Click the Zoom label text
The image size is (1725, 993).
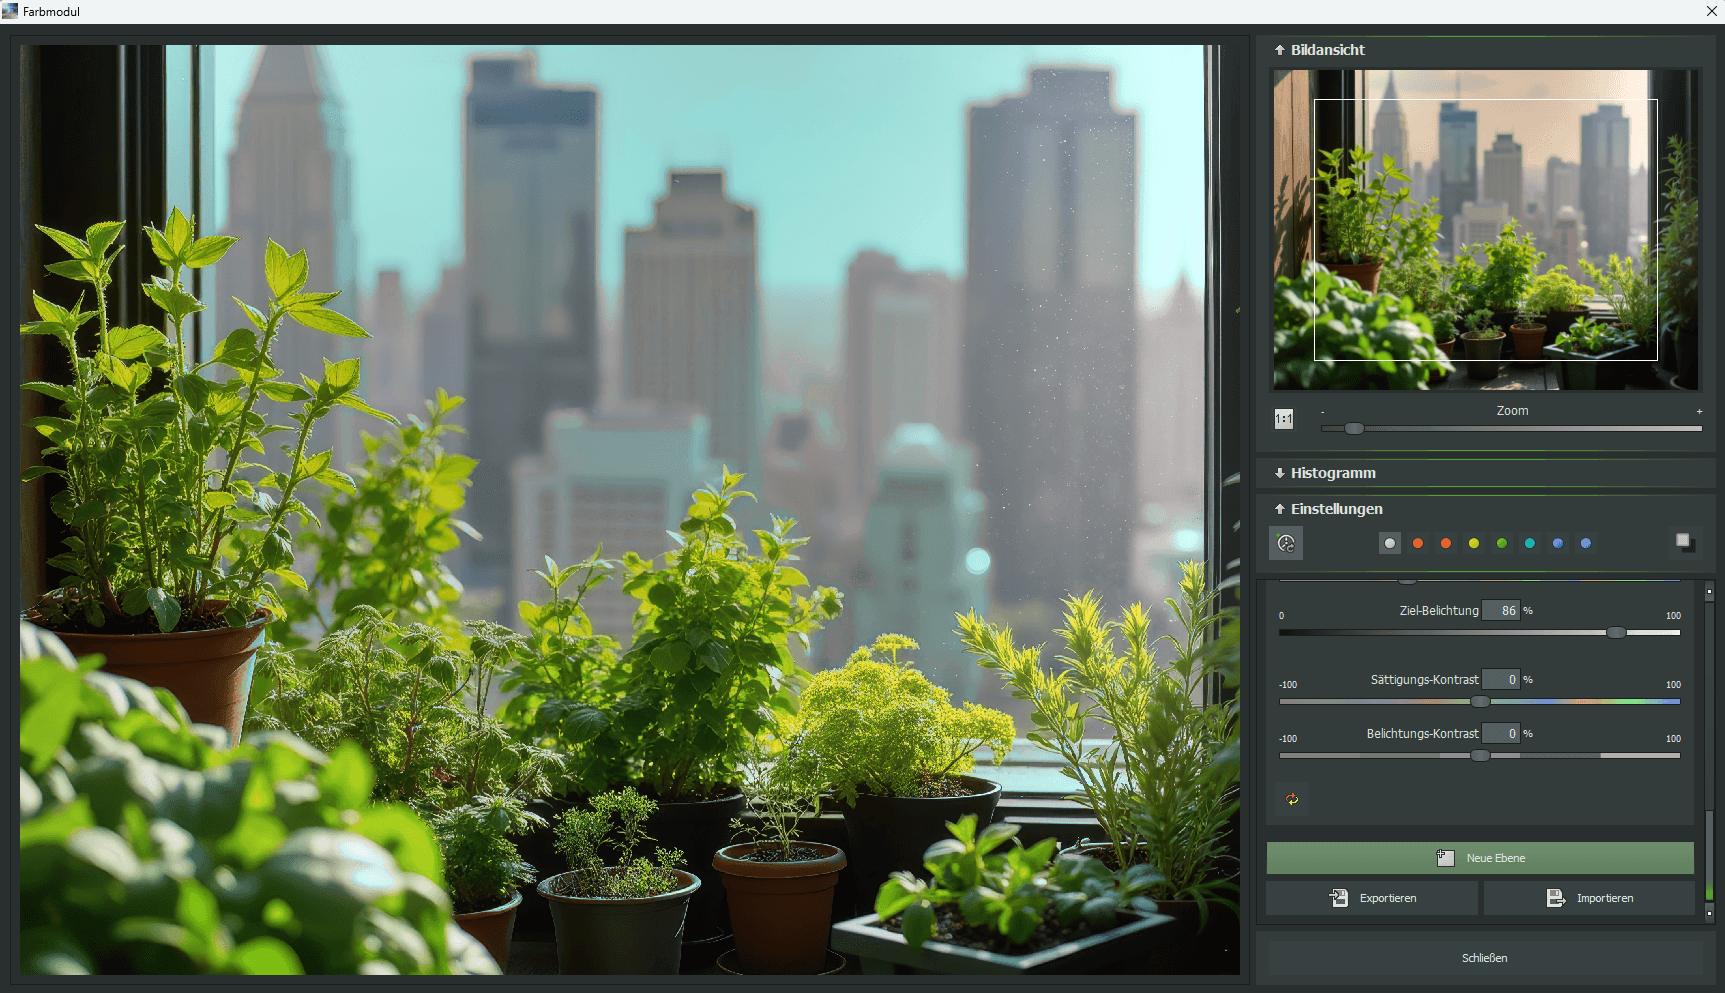[x=1512, y=411]
